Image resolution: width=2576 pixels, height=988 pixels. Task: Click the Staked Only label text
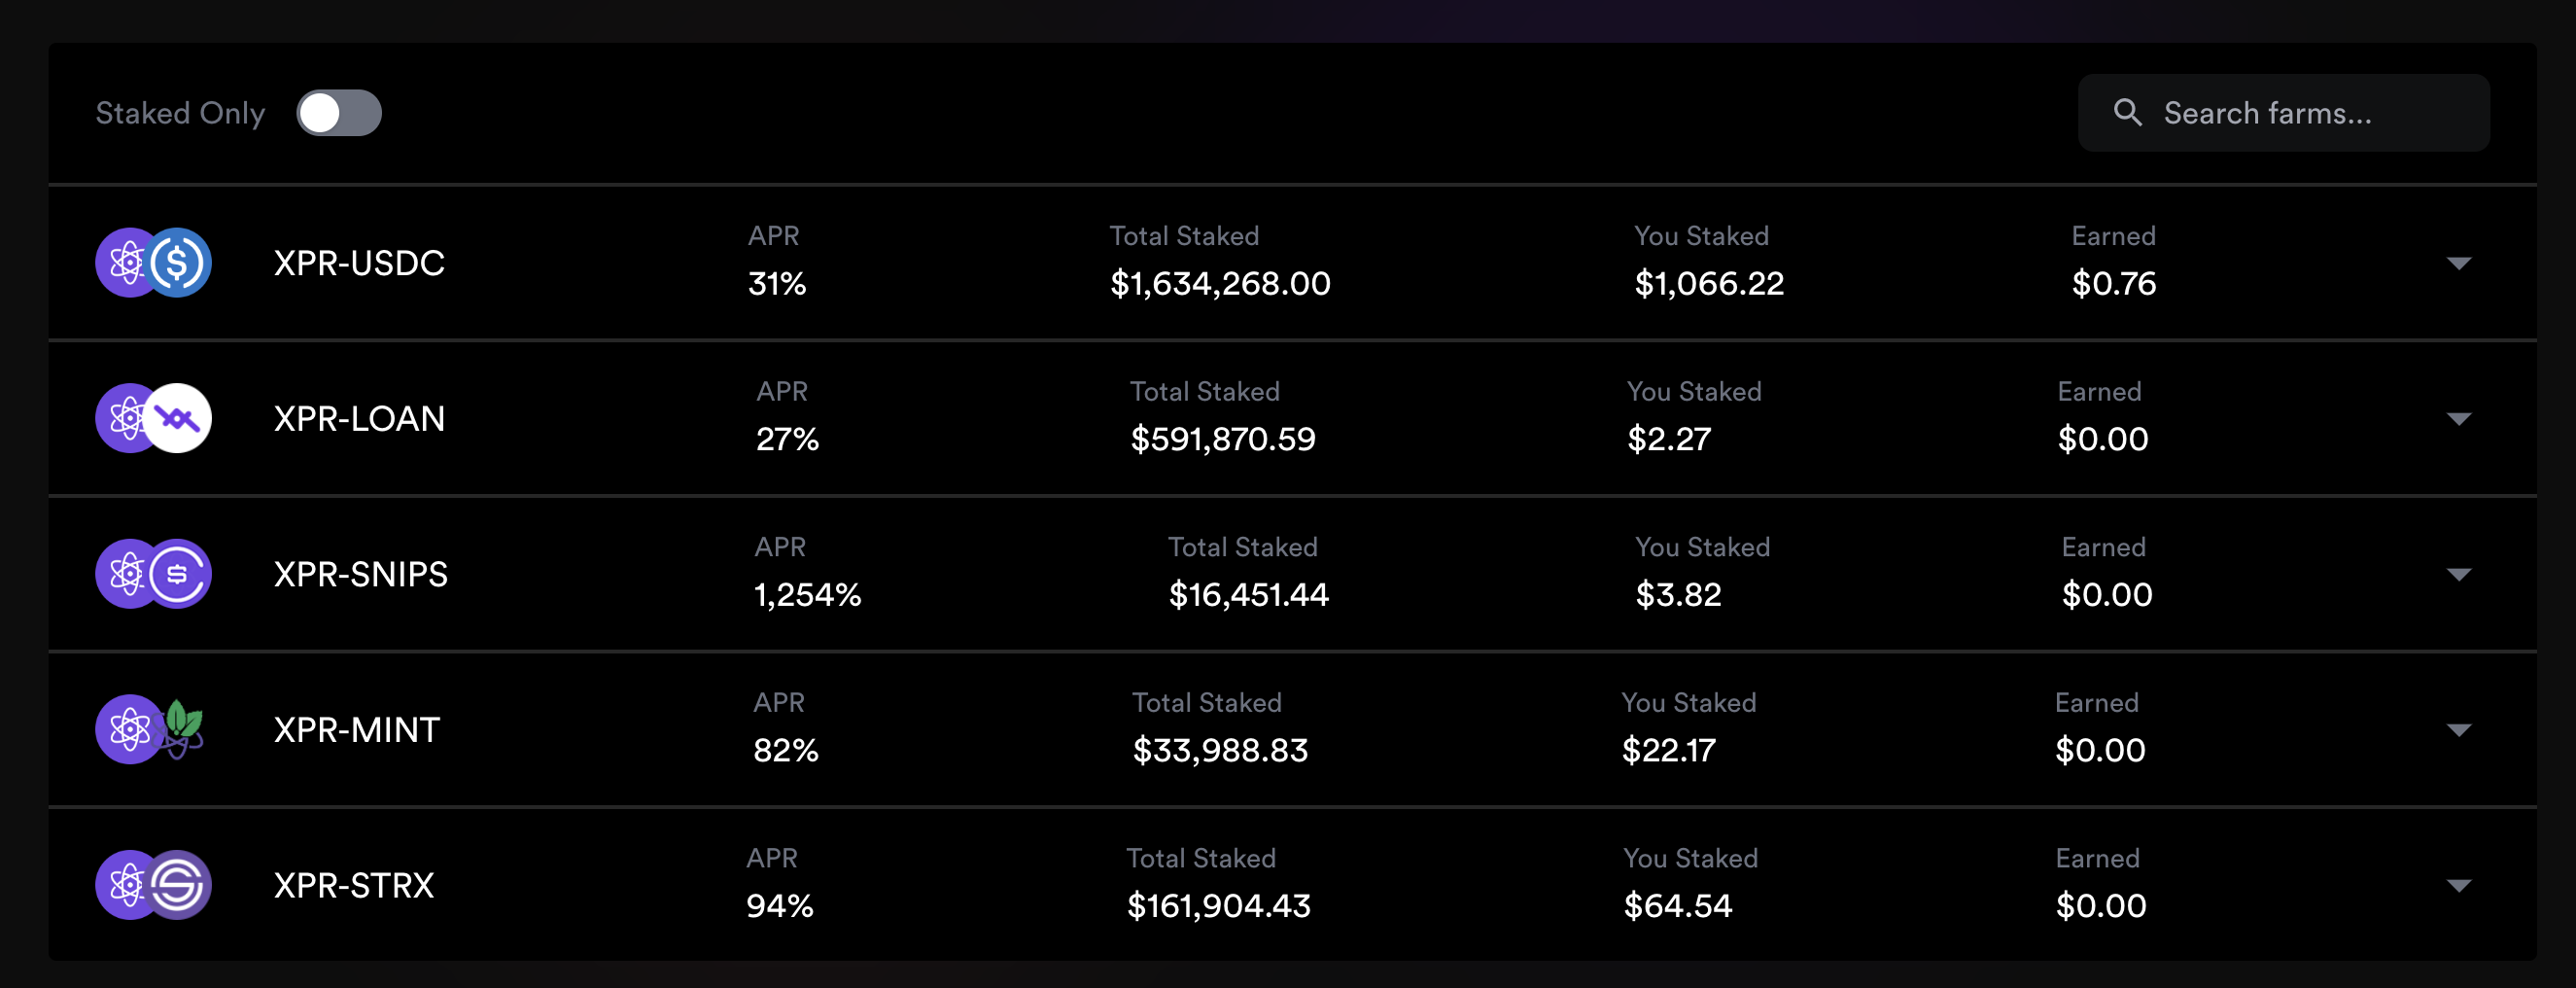[180, 113]
